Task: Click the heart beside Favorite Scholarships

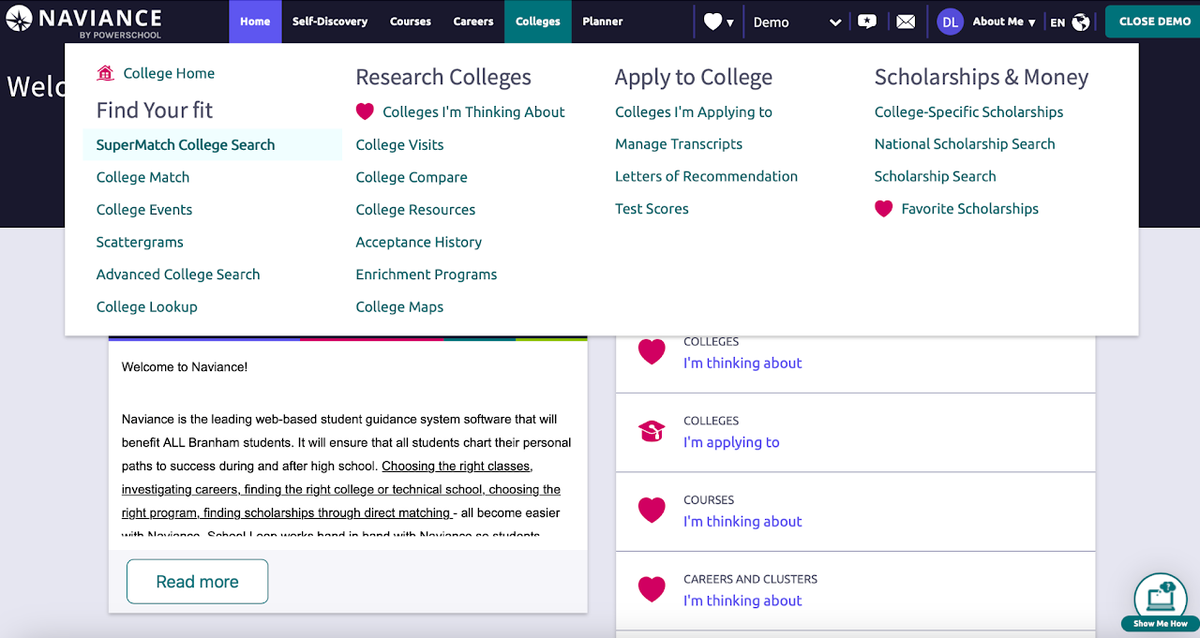Action: coord(883,208)
